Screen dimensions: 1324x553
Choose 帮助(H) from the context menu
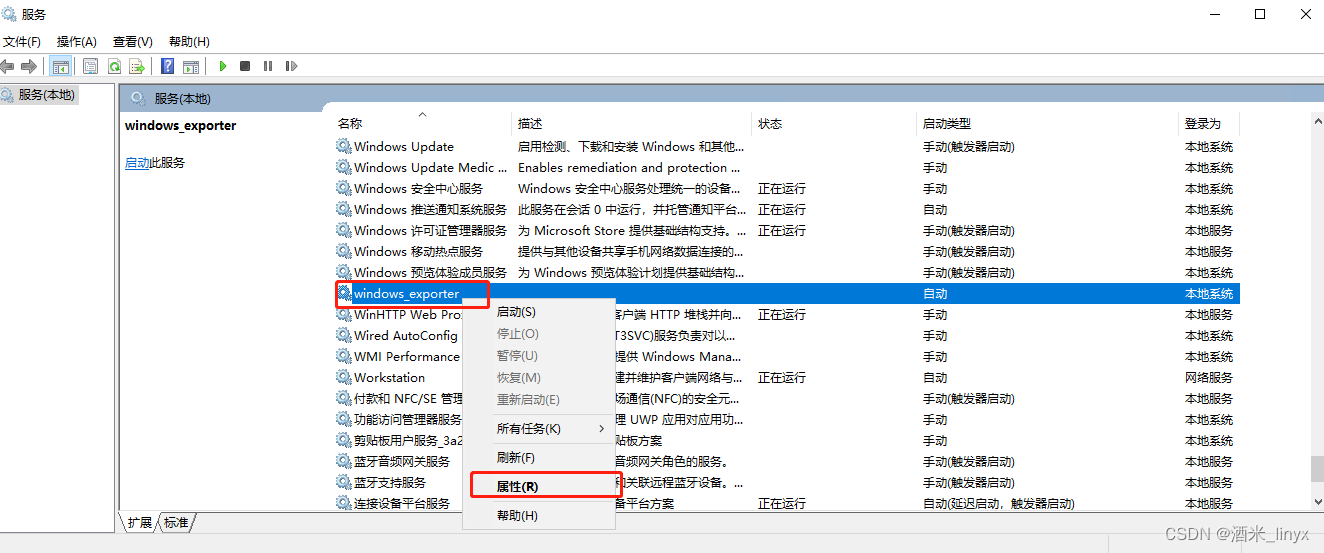pos(538,515)
